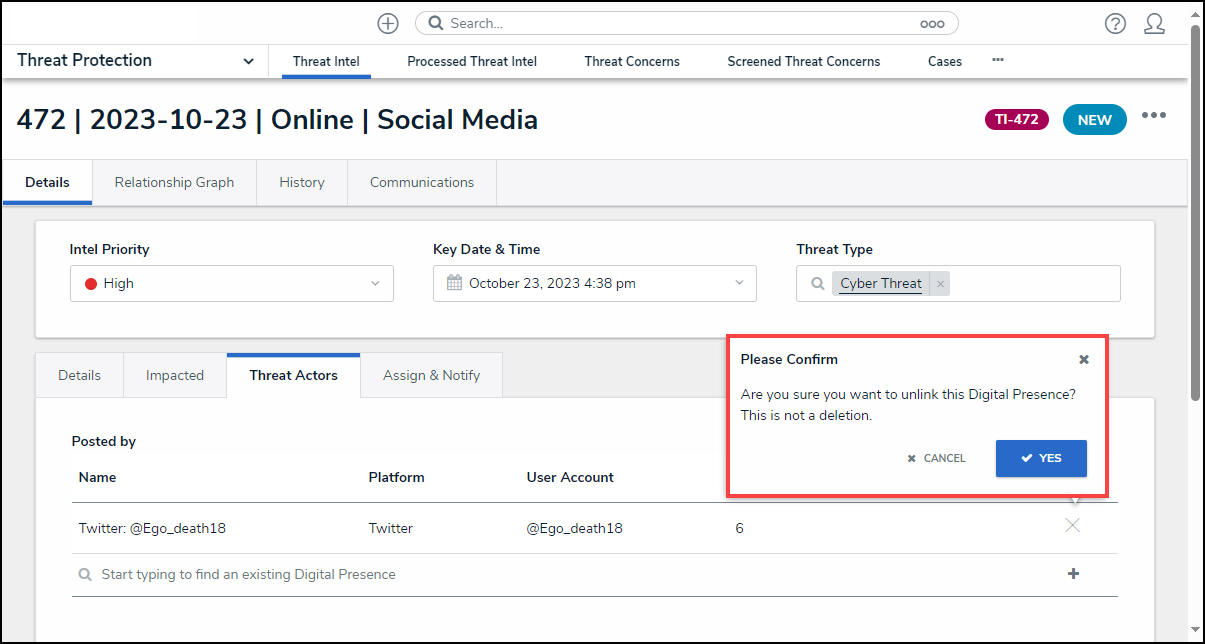Click the advanced search dots in search bar

pos(931,24)
